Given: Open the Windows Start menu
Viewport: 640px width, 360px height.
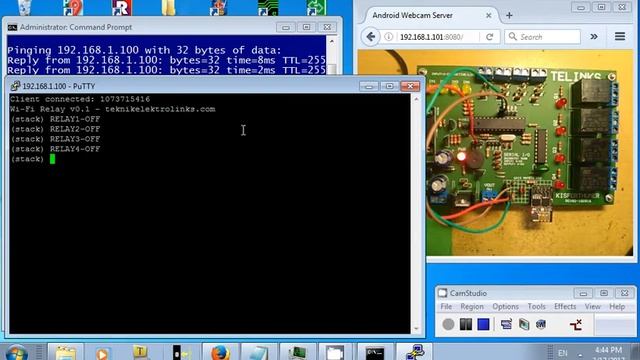Looking at the screenshot, I should (x=16, y=353).
